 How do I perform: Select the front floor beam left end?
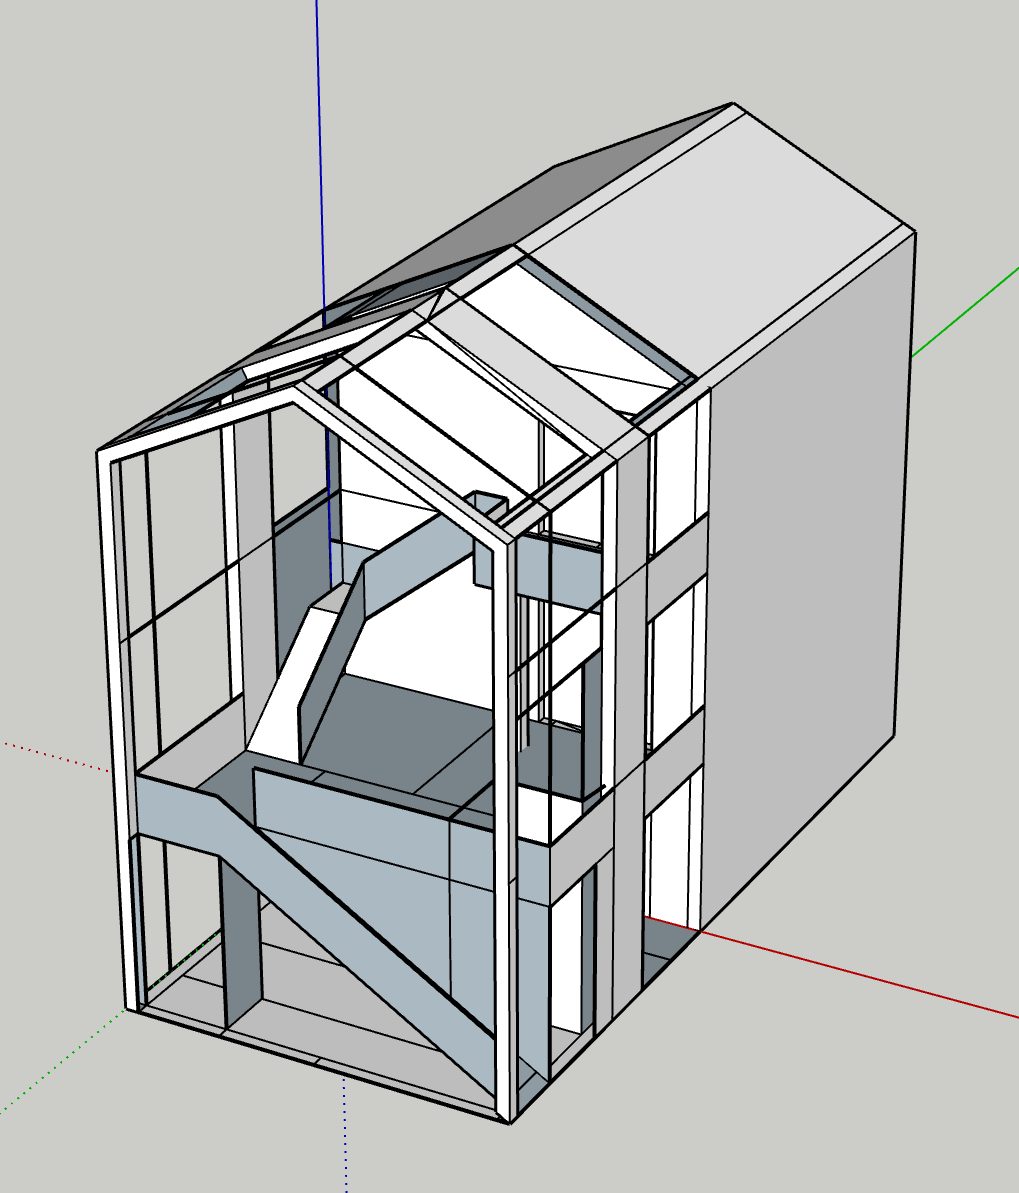point(170,812)
